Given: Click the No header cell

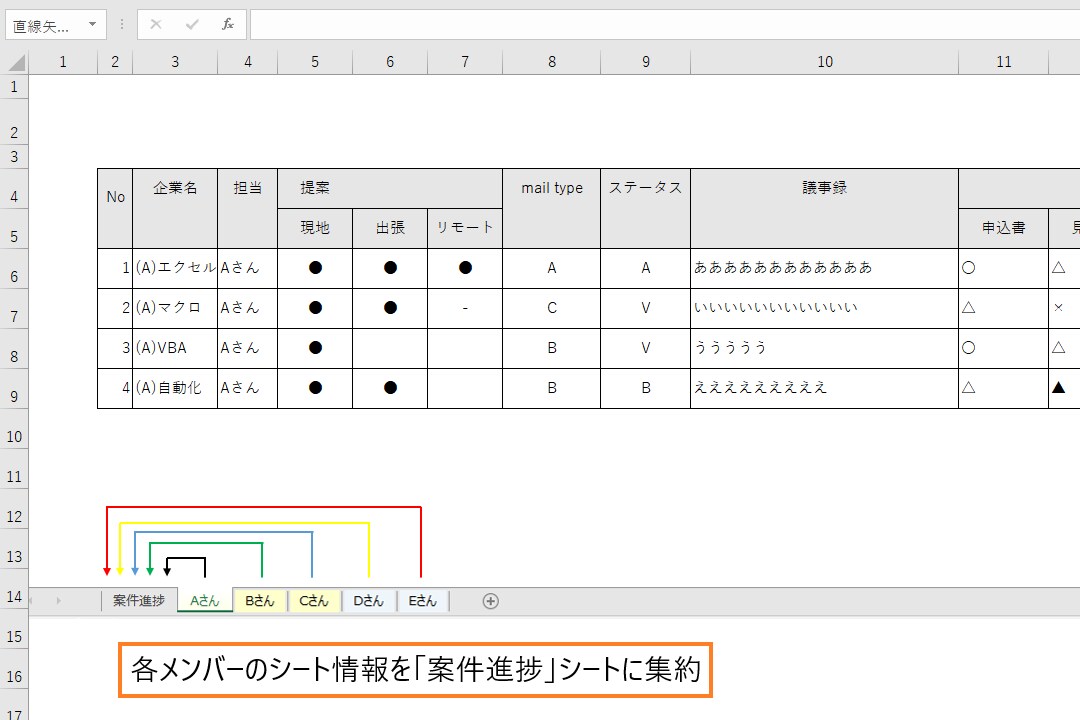Looking at the screenshot, I should click(115, 208).
